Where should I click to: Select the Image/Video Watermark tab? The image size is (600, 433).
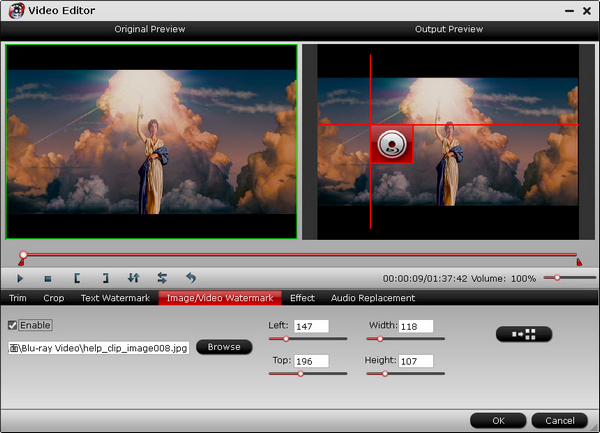pyautogui.click(x=220, y=298)
